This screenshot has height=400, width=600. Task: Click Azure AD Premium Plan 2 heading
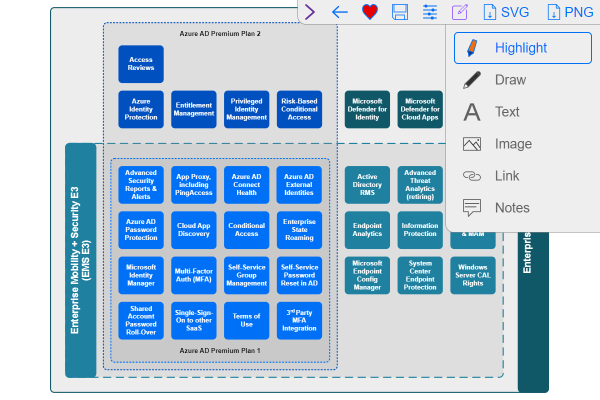[220, 34]
